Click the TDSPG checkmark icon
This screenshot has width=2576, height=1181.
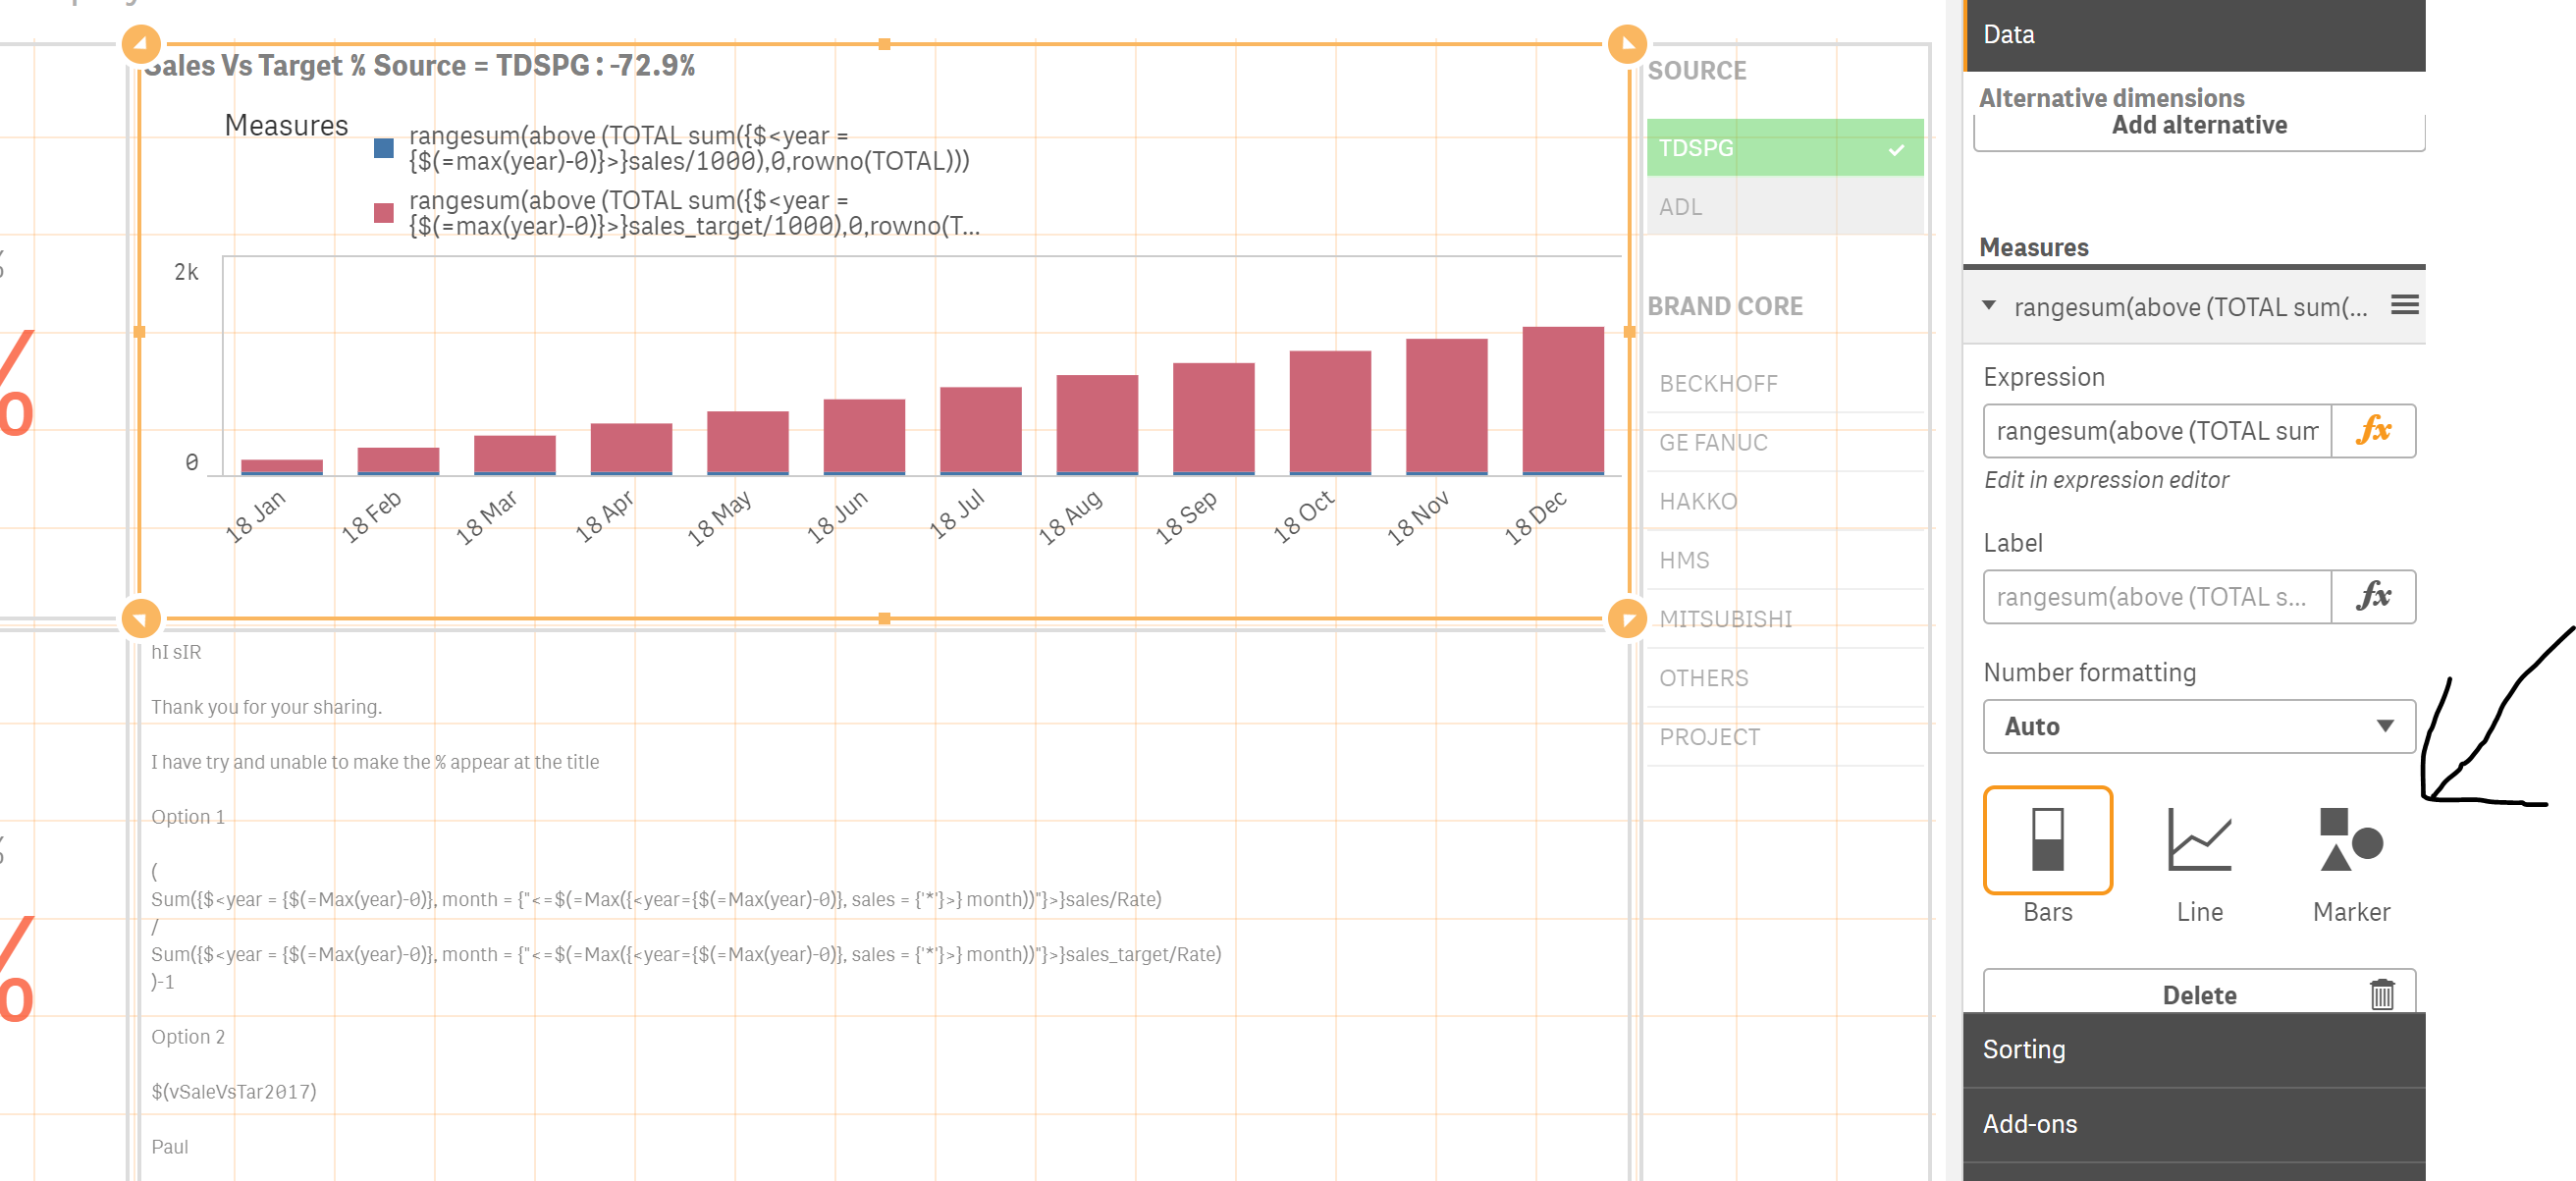[1896, 150]
